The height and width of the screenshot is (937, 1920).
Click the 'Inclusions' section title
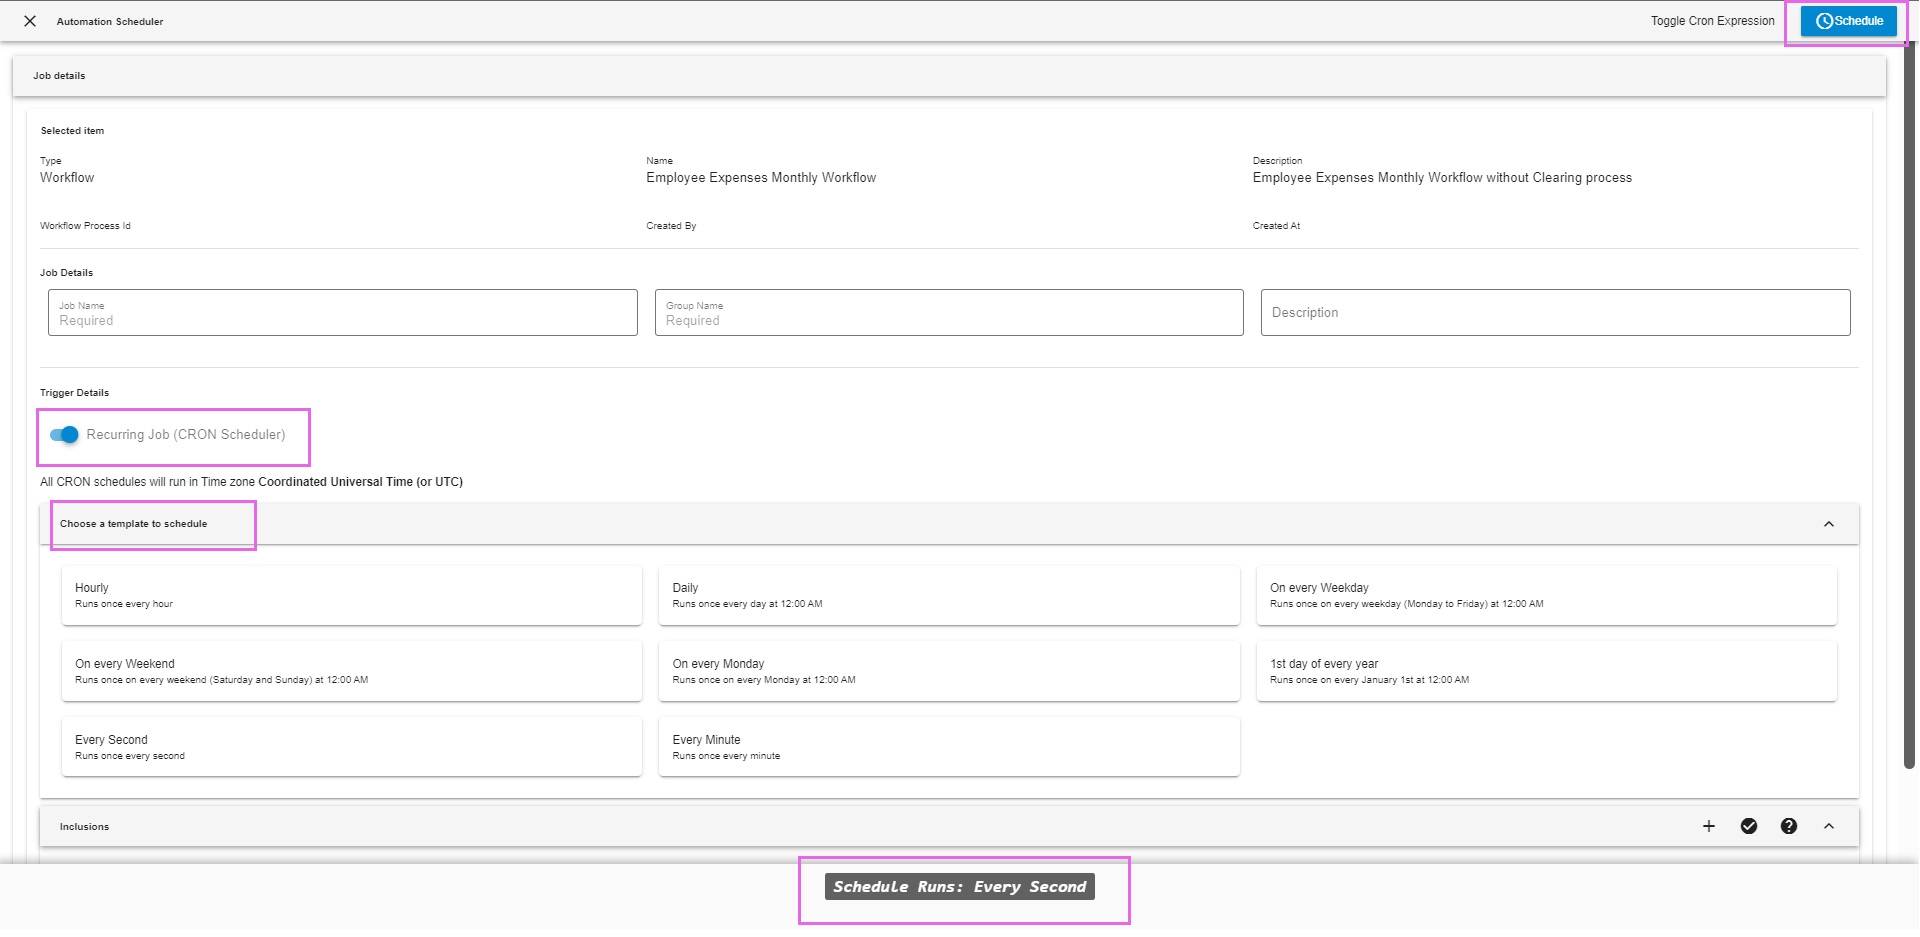[84, 827]
